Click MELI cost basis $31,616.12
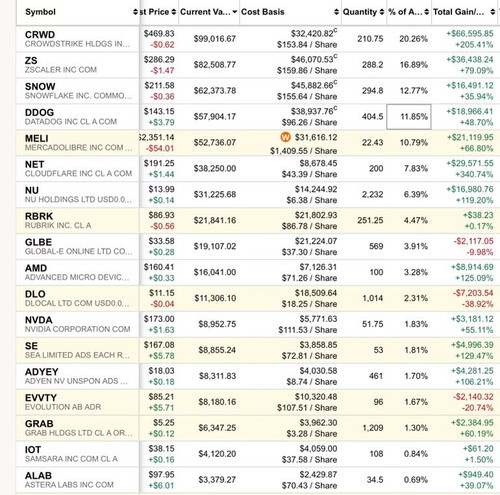The width and height of the screenshot is (500, 495). click(316, 137)
